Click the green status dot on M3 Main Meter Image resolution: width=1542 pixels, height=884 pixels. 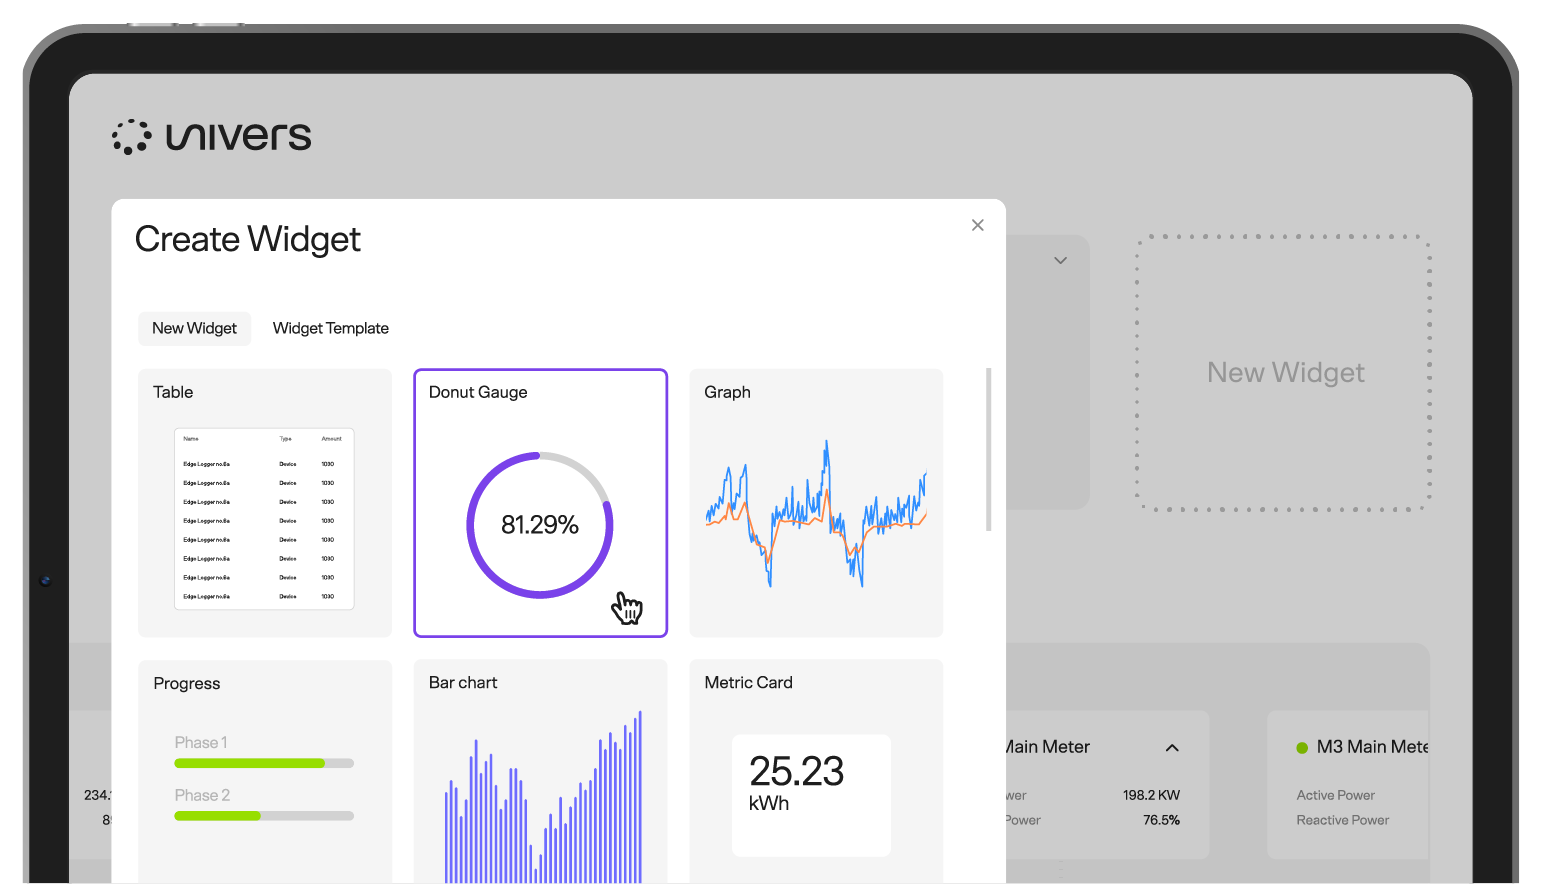(x=1302, y=746)
